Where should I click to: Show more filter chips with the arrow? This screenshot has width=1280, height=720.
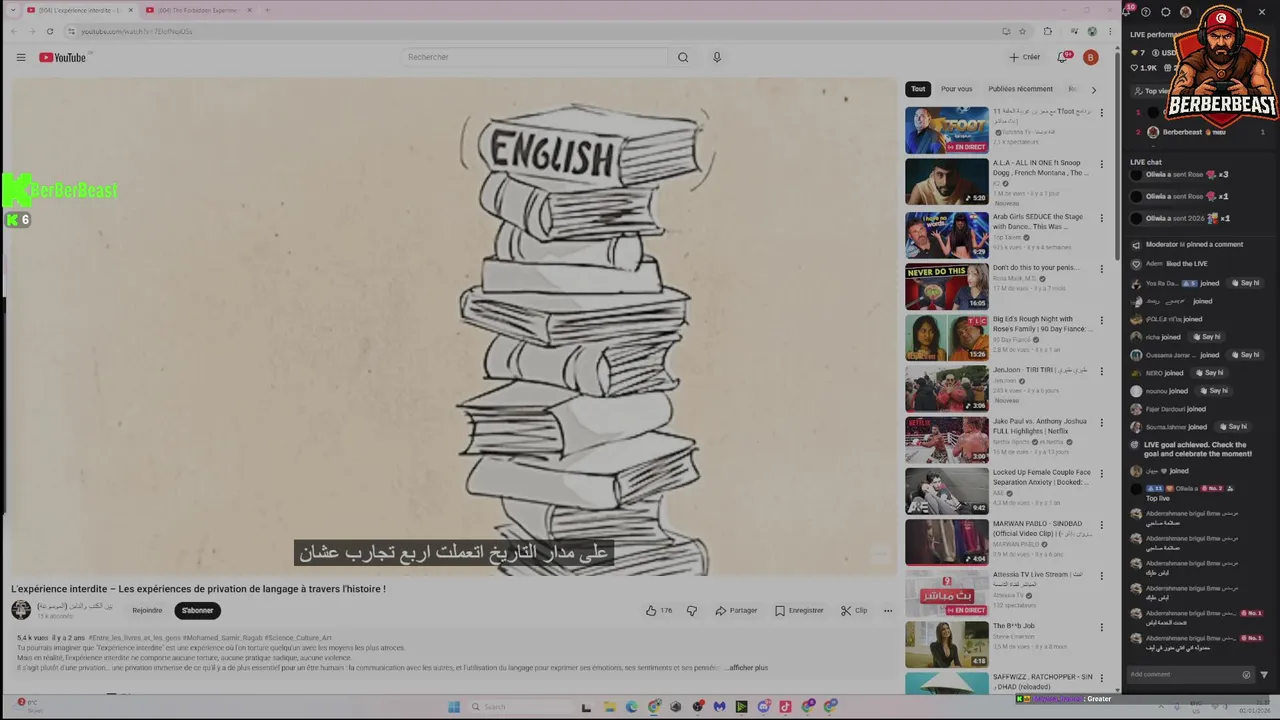[1093, 90]
